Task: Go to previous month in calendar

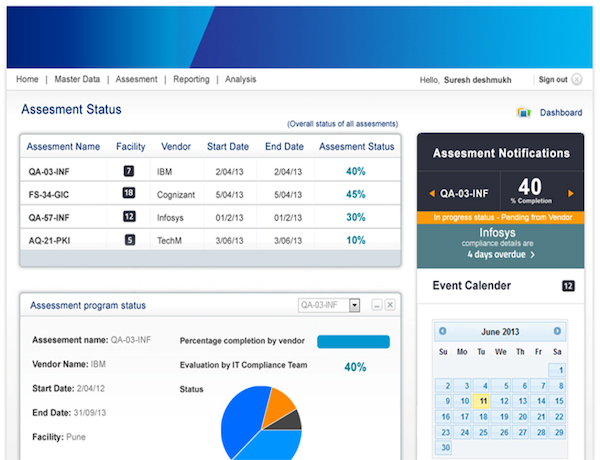Action: (443, 331)
